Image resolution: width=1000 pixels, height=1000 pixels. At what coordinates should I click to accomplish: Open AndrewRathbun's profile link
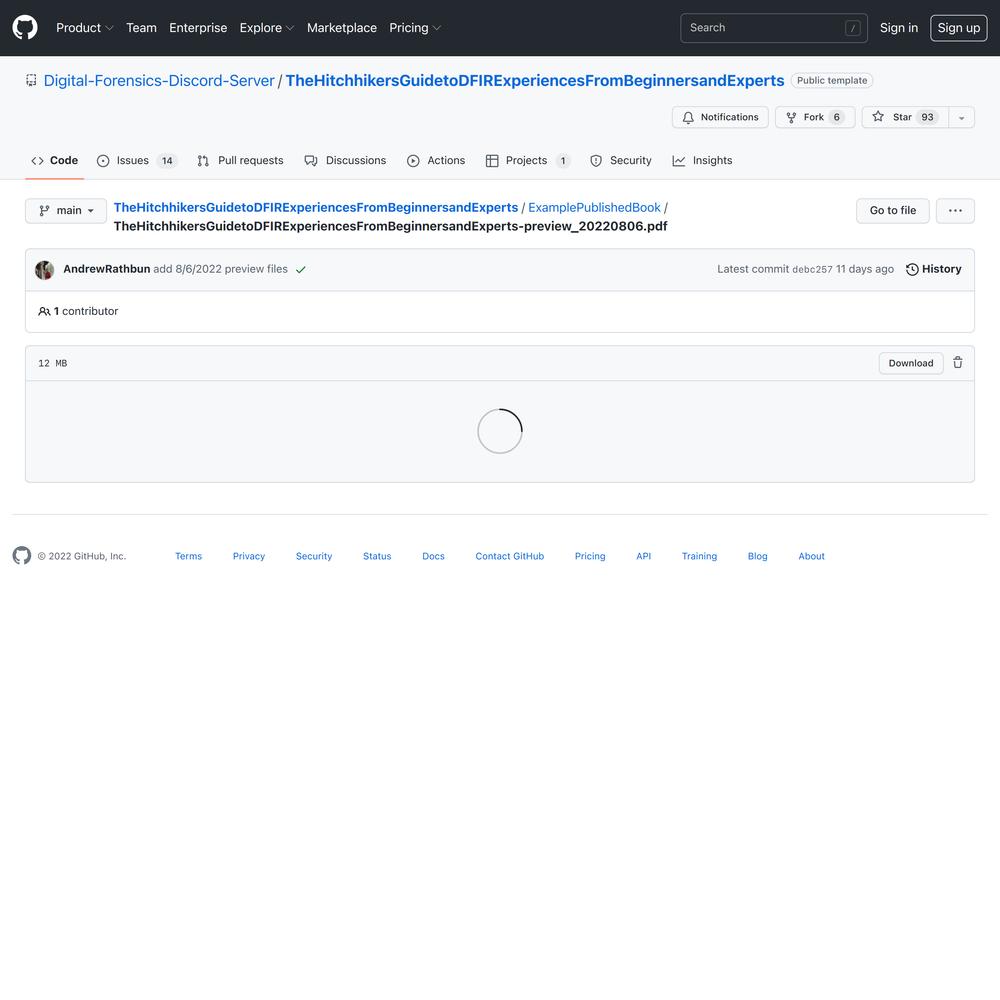click(x=107, y=269)
